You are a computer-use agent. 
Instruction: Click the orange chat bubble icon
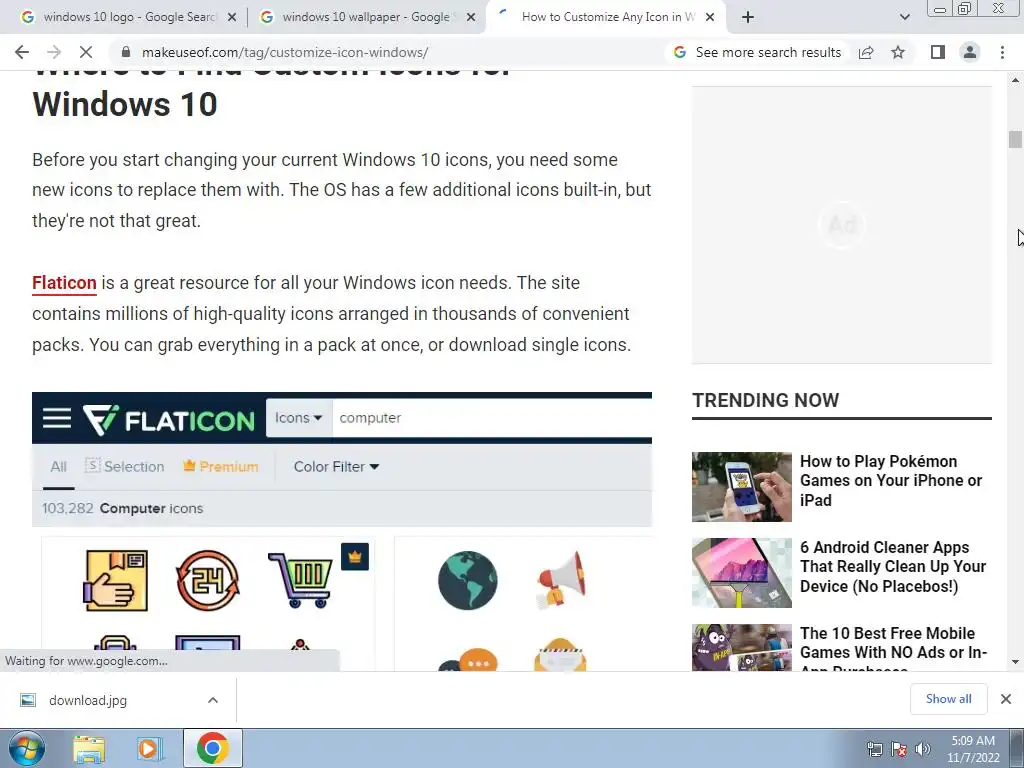[479, 660]
